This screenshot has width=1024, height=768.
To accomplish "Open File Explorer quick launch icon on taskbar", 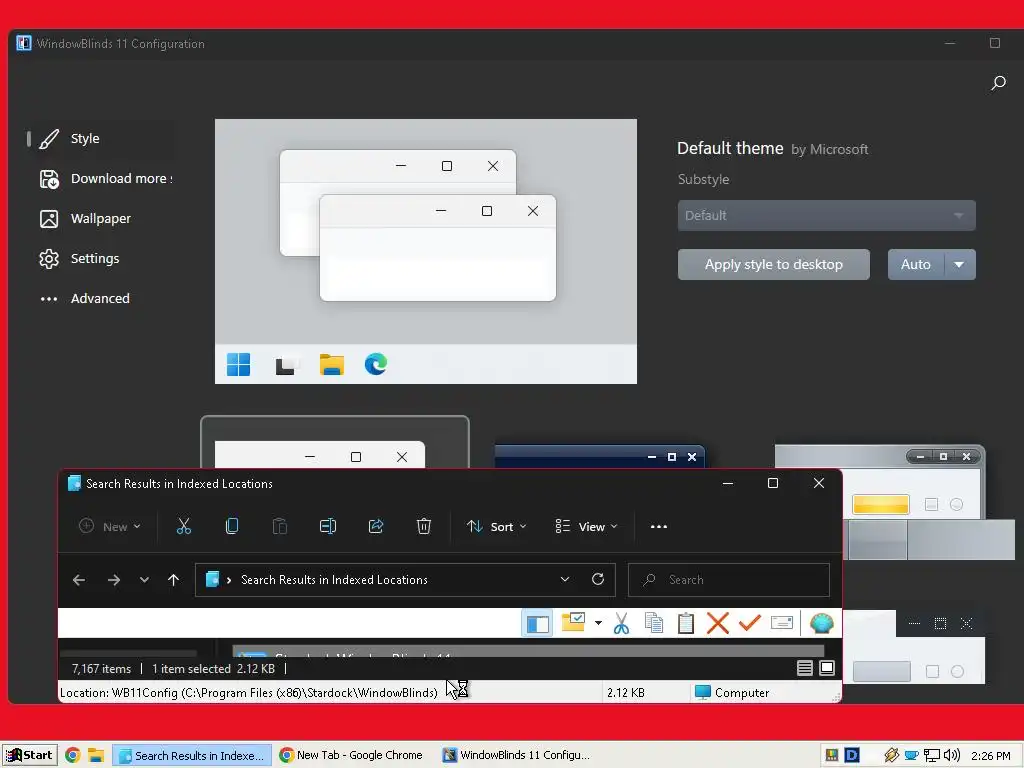I will pos(96,756).
